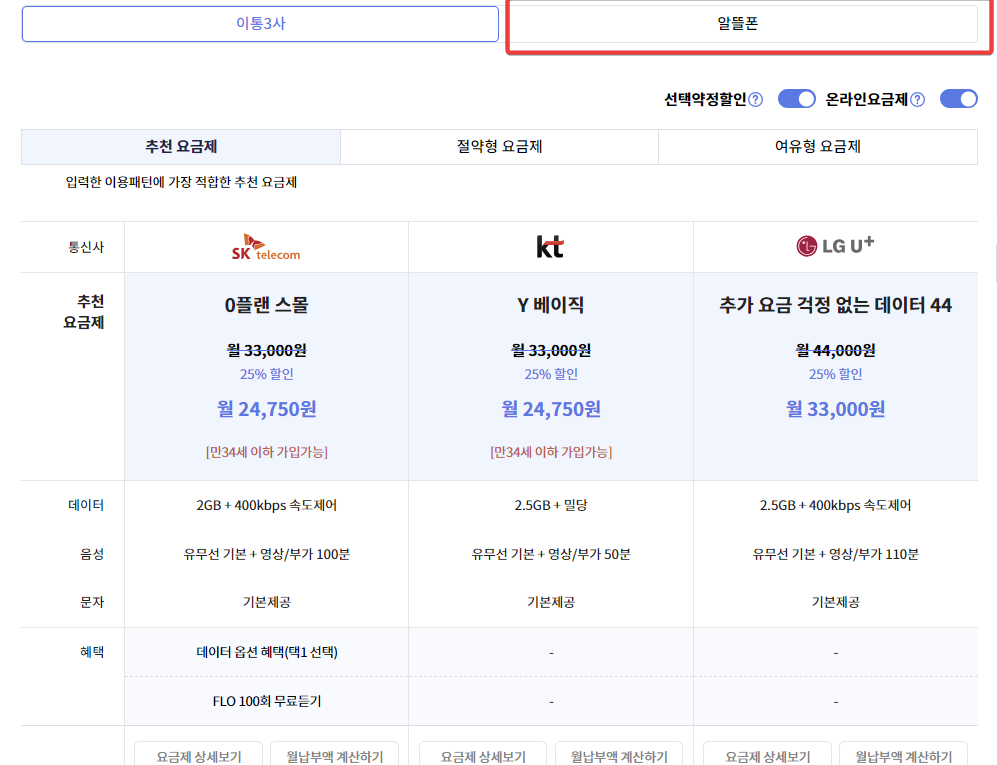Image resolution: width=997 pixels, height=765 pixels.
Task: Click the Y 베이직 plan name
Action: [551, 306]
